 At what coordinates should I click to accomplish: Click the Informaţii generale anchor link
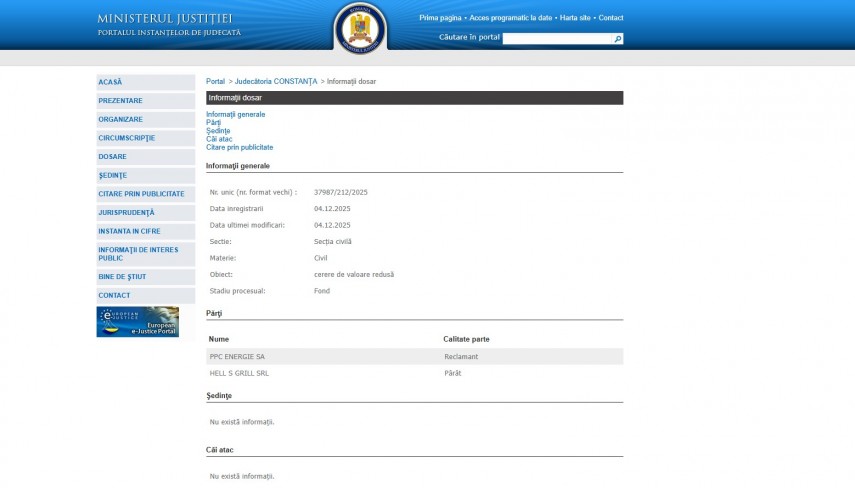pos(235,115)
